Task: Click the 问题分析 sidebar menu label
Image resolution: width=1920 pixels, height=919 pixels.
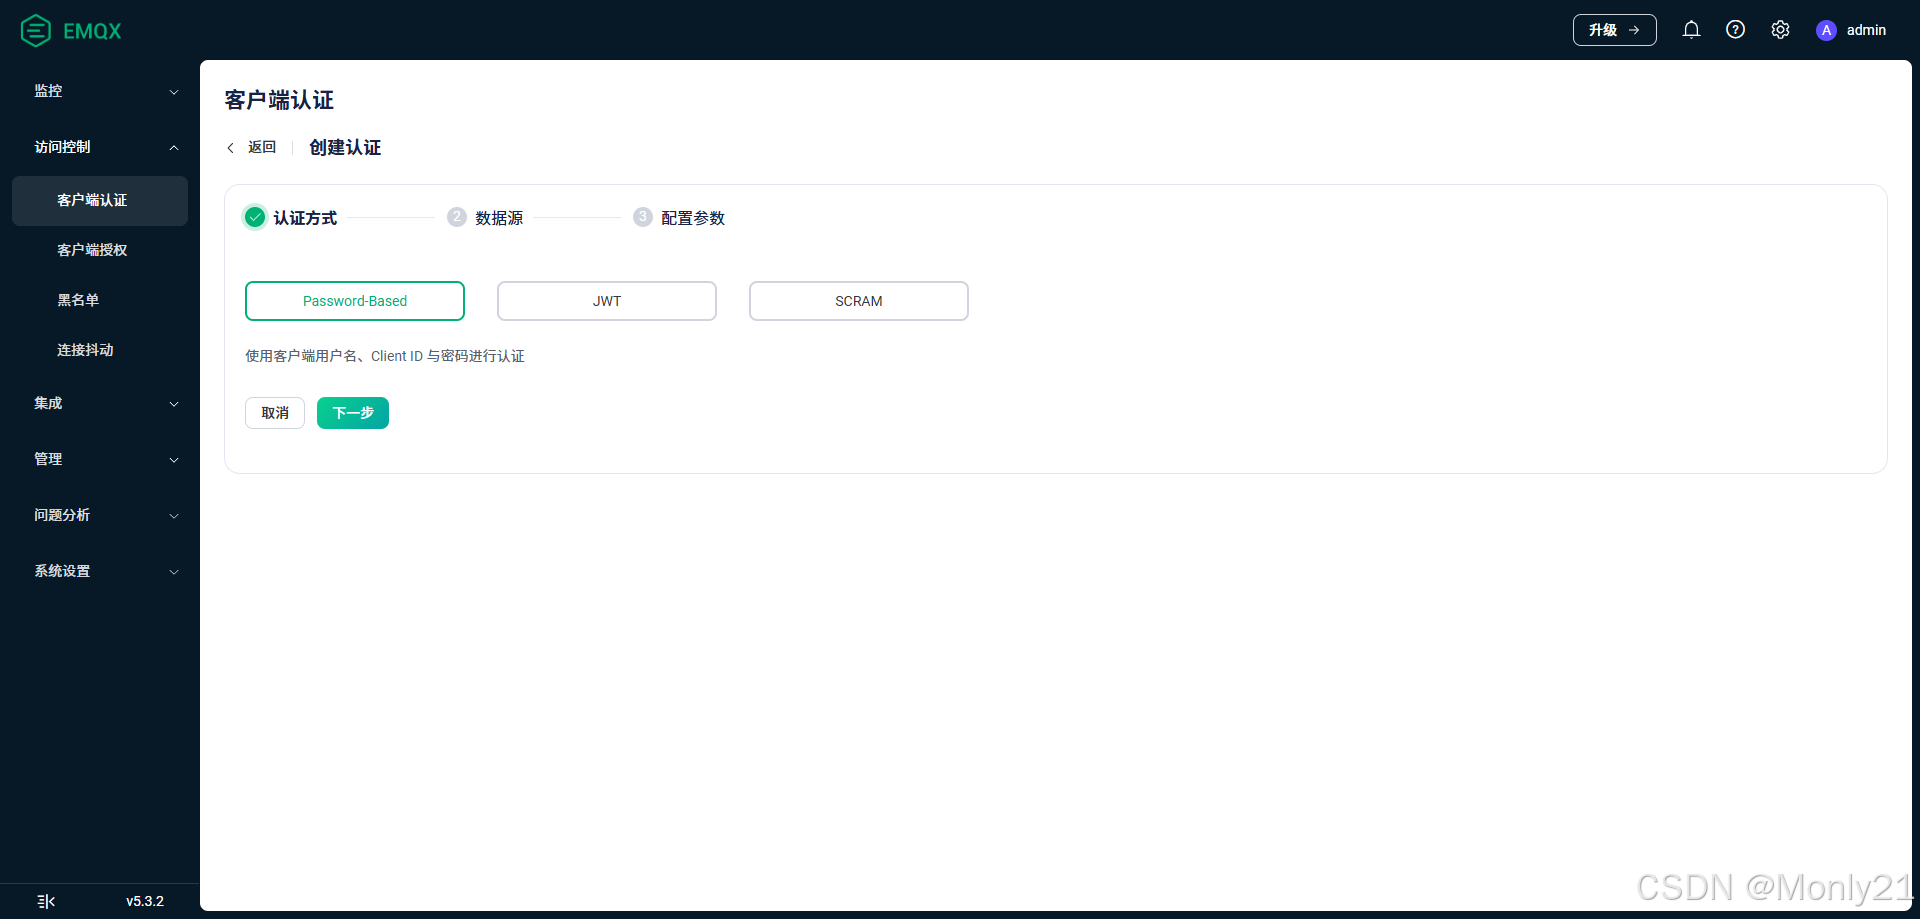Action: [62, 515]
